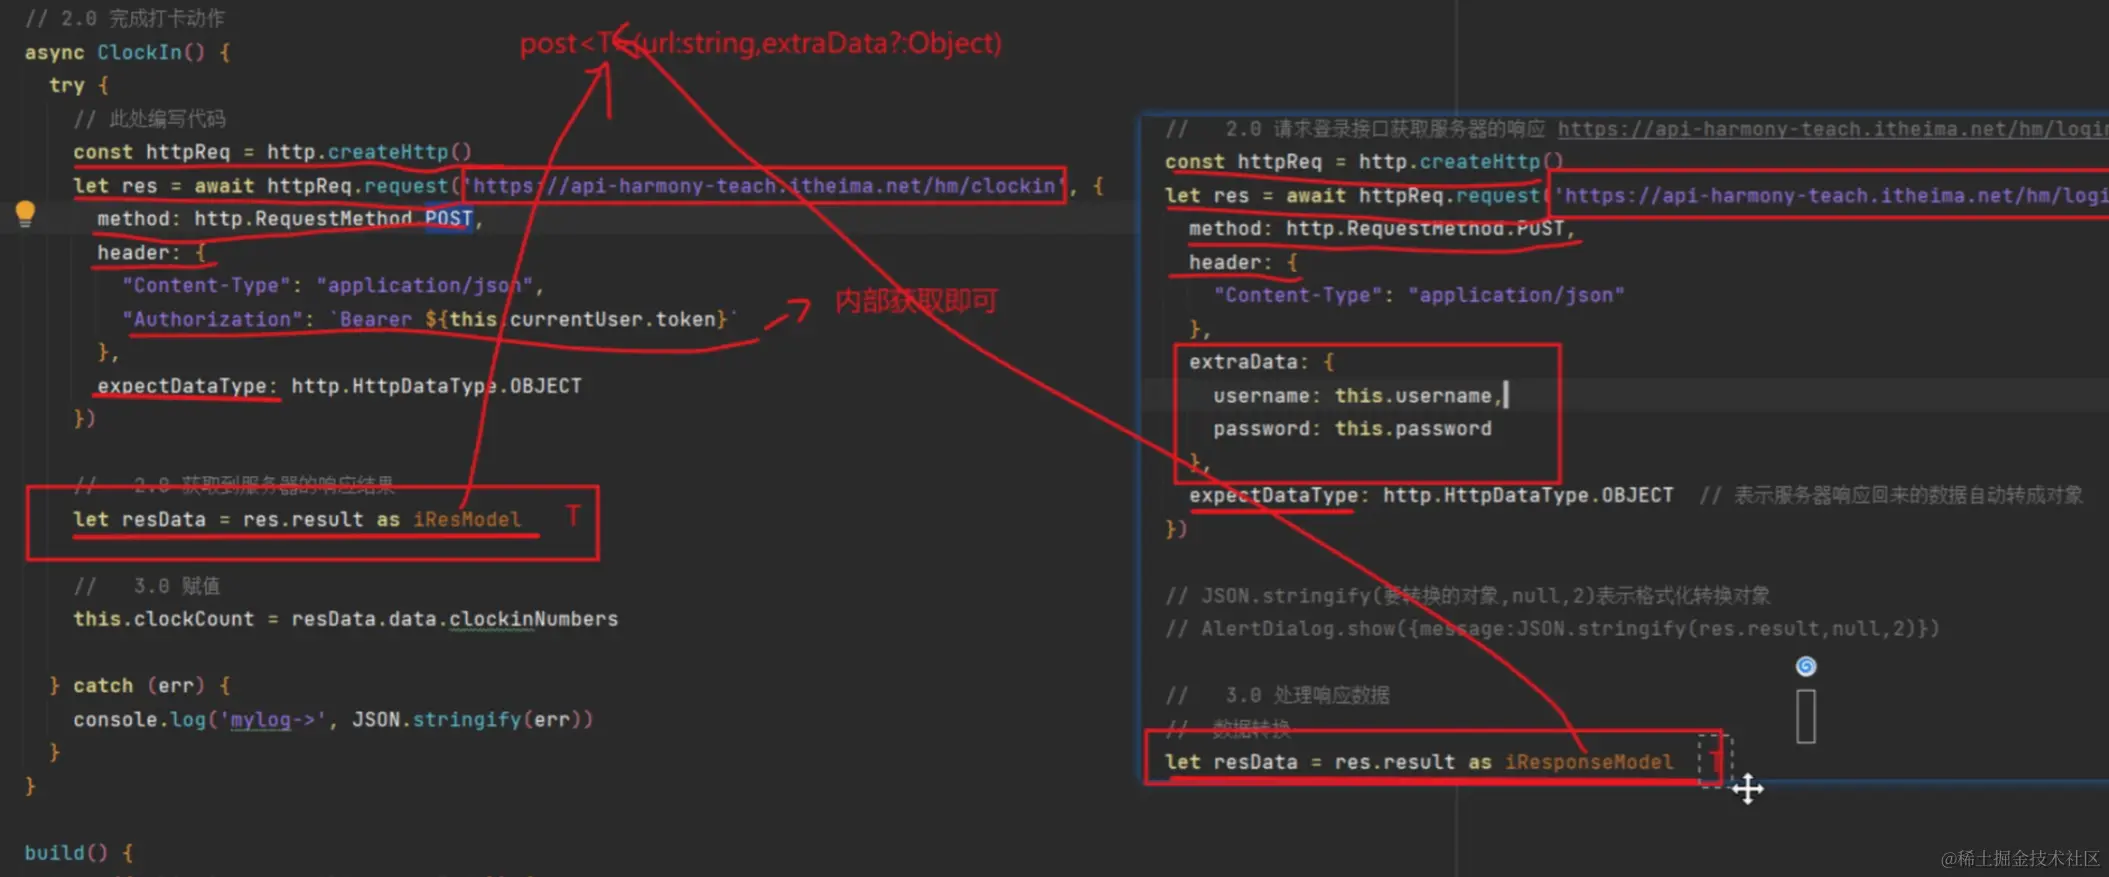The image size is (2109, 877).
Task: Click the "Authorization" Bearer token line
Action: coord(430,319)
